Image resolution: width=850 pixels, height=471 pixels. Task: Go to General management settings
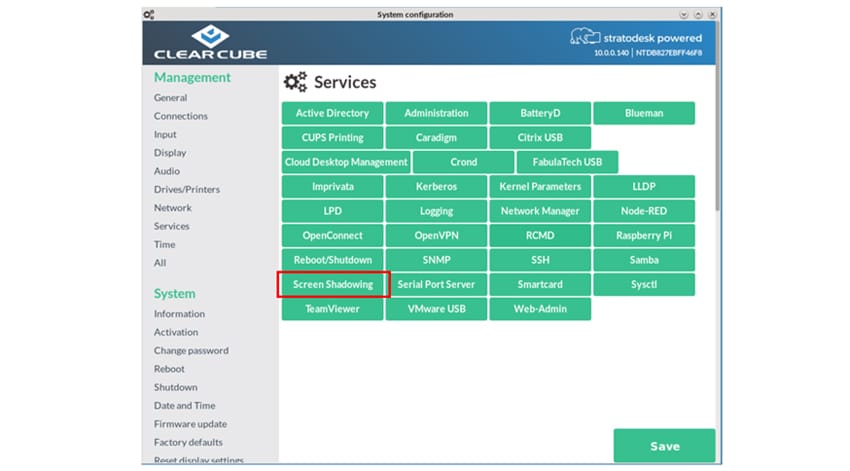[x=170, y=98]
